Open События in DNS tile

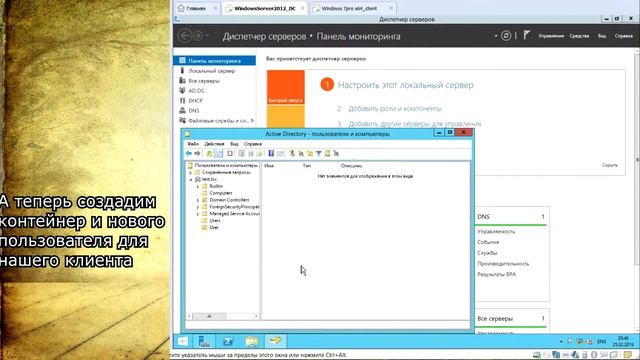488,242
